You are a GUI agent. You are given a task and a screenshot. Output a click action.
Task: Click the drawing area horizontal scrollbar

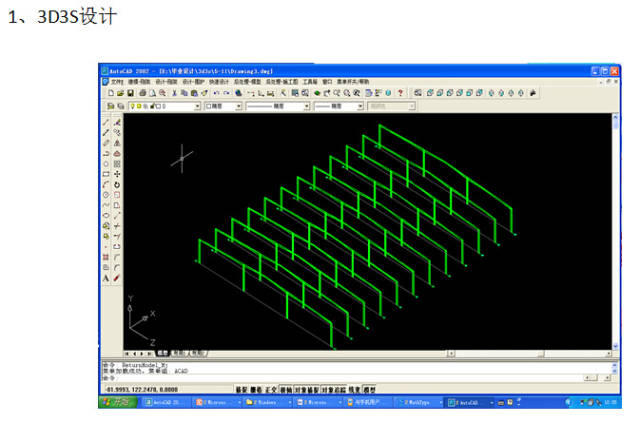[532, 354]
